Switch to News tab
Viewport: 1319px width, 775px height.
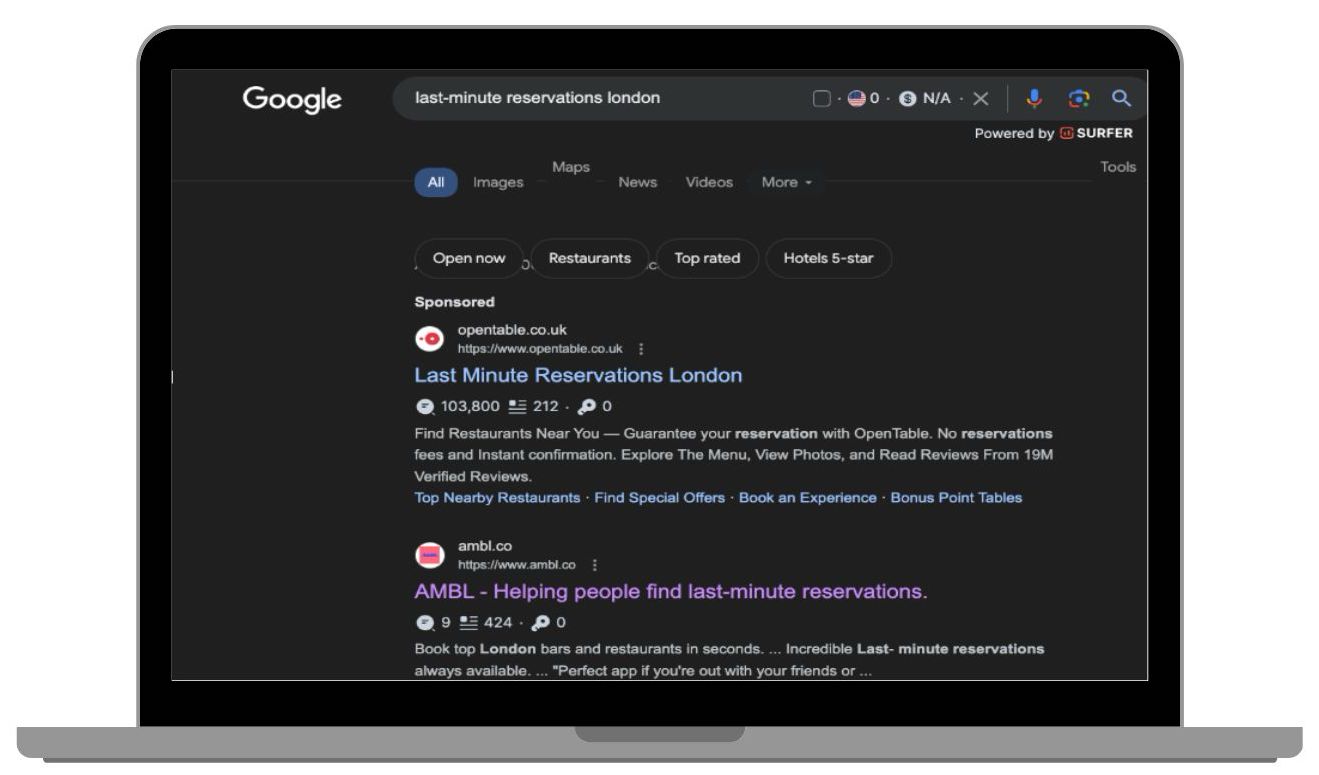[638, 183]
